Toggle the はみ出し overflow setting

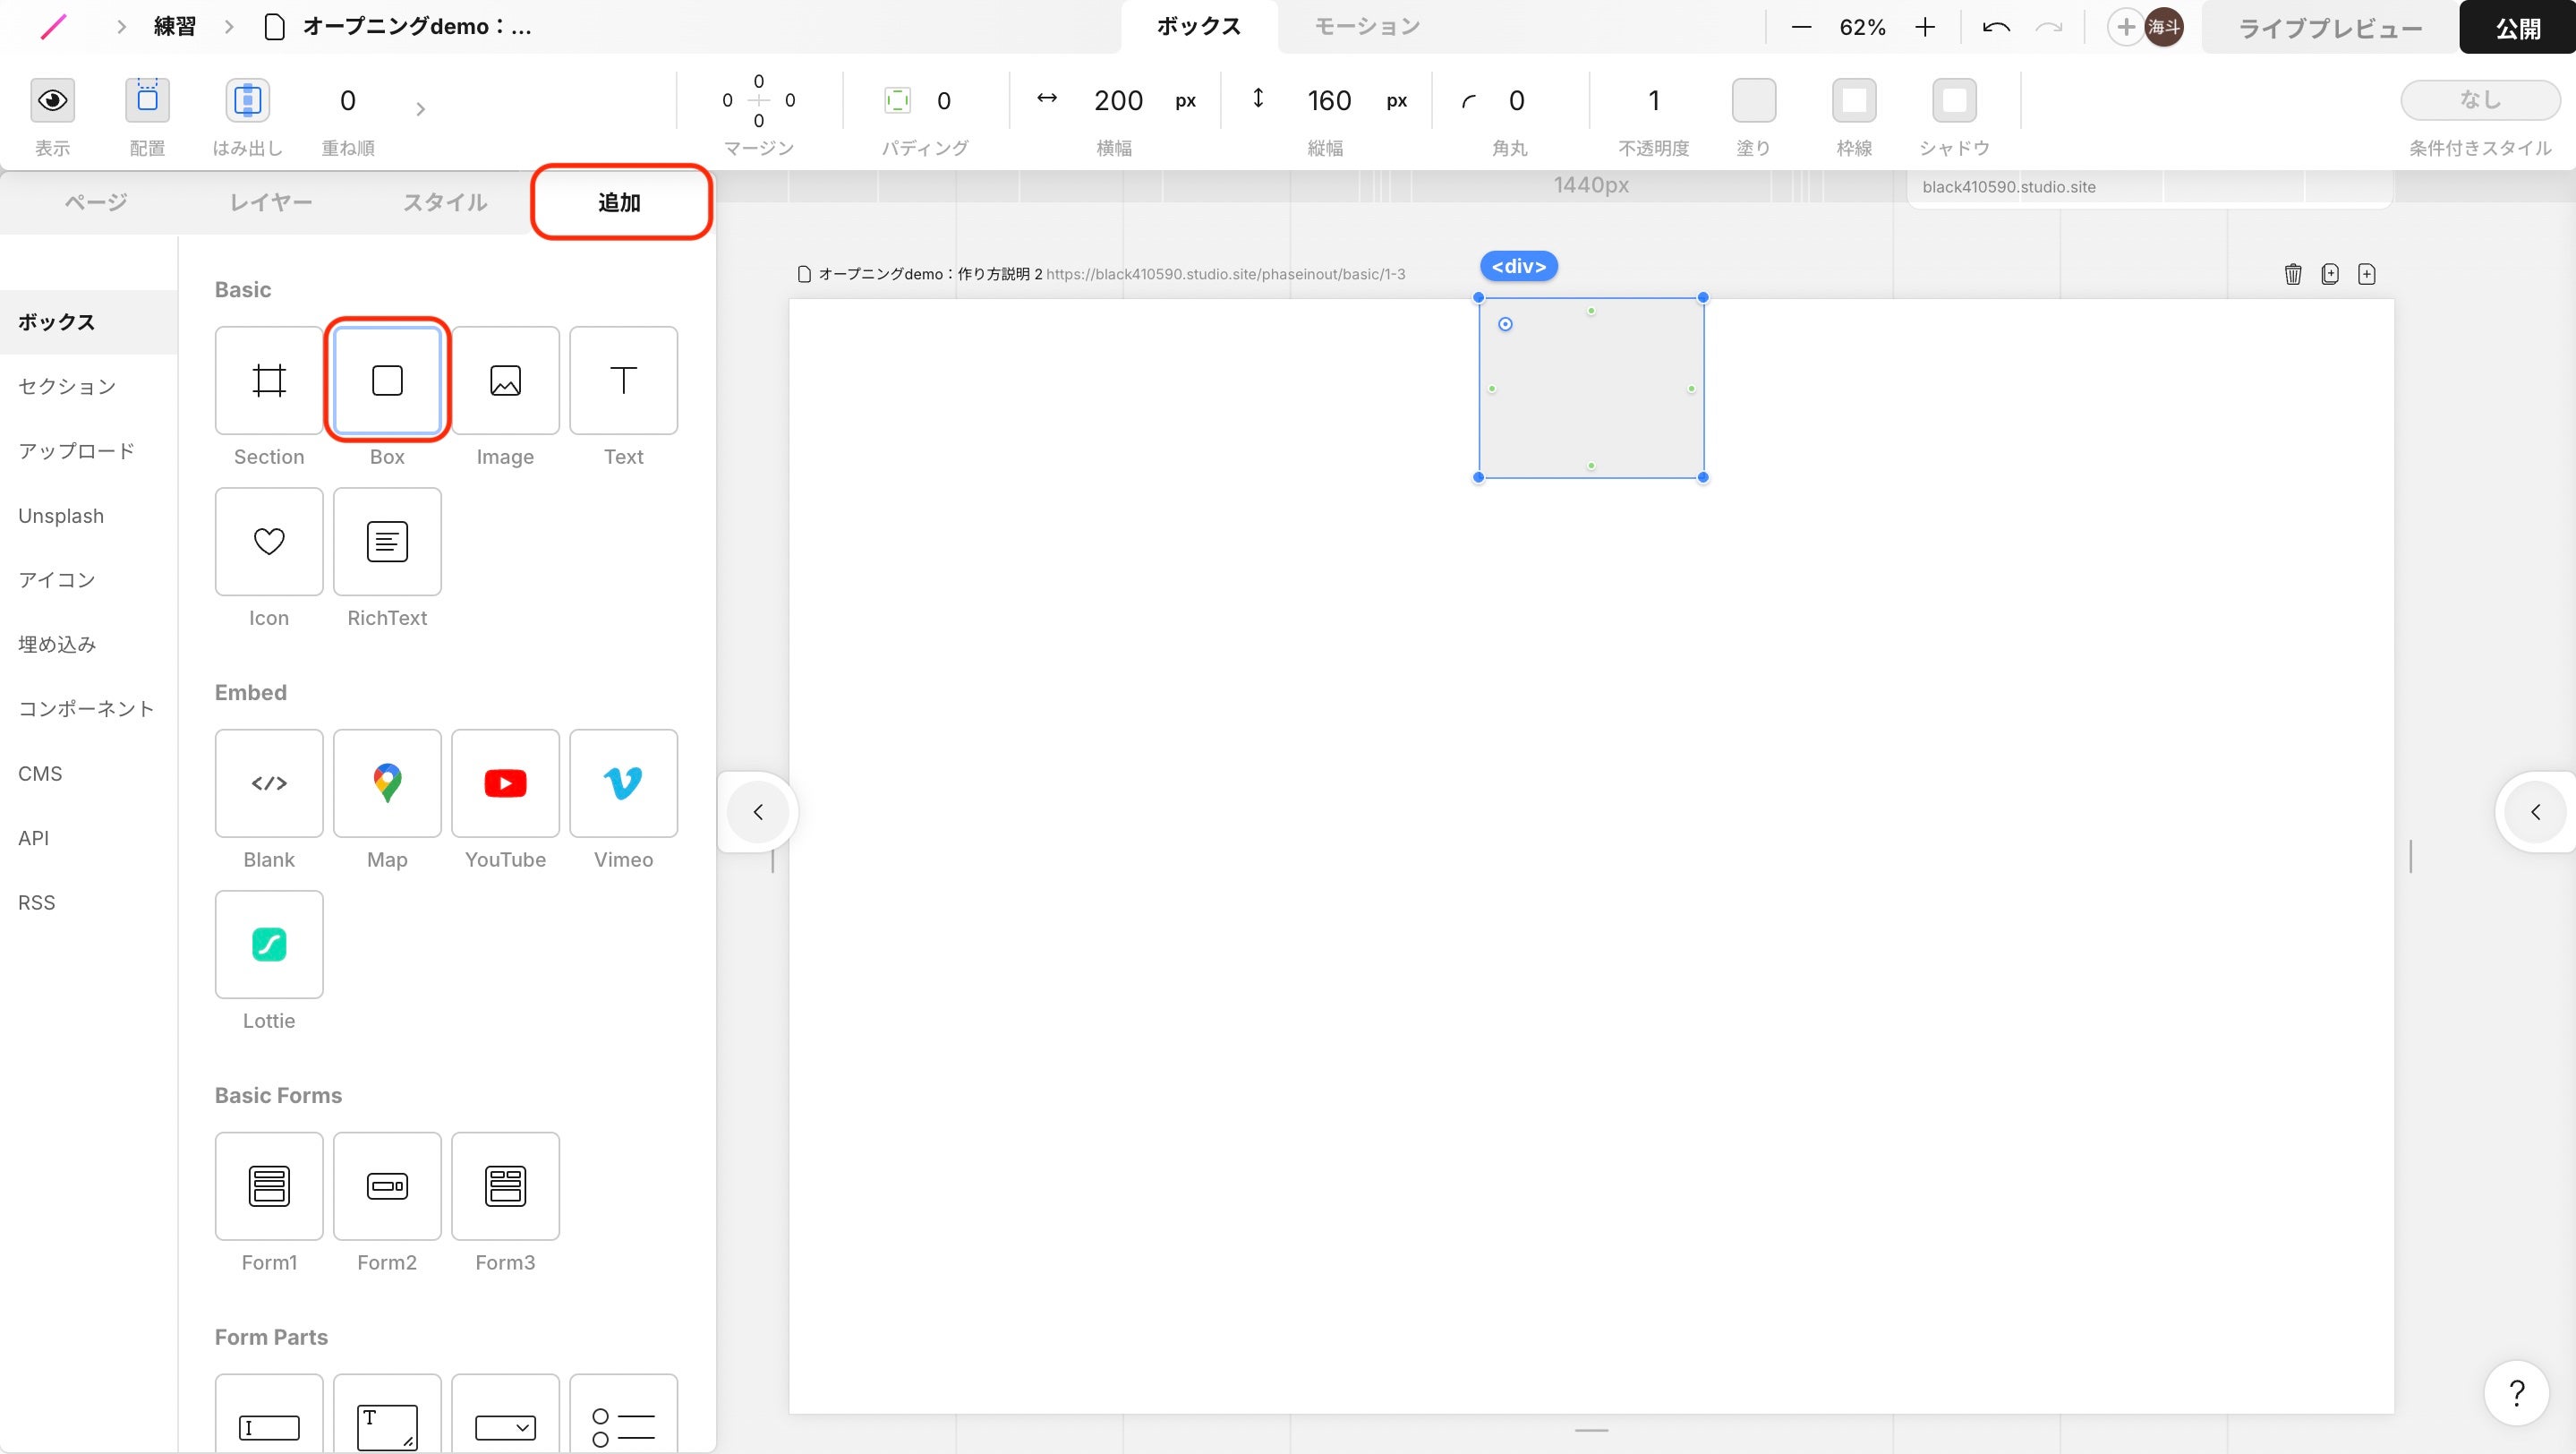[x=247, y=100]
